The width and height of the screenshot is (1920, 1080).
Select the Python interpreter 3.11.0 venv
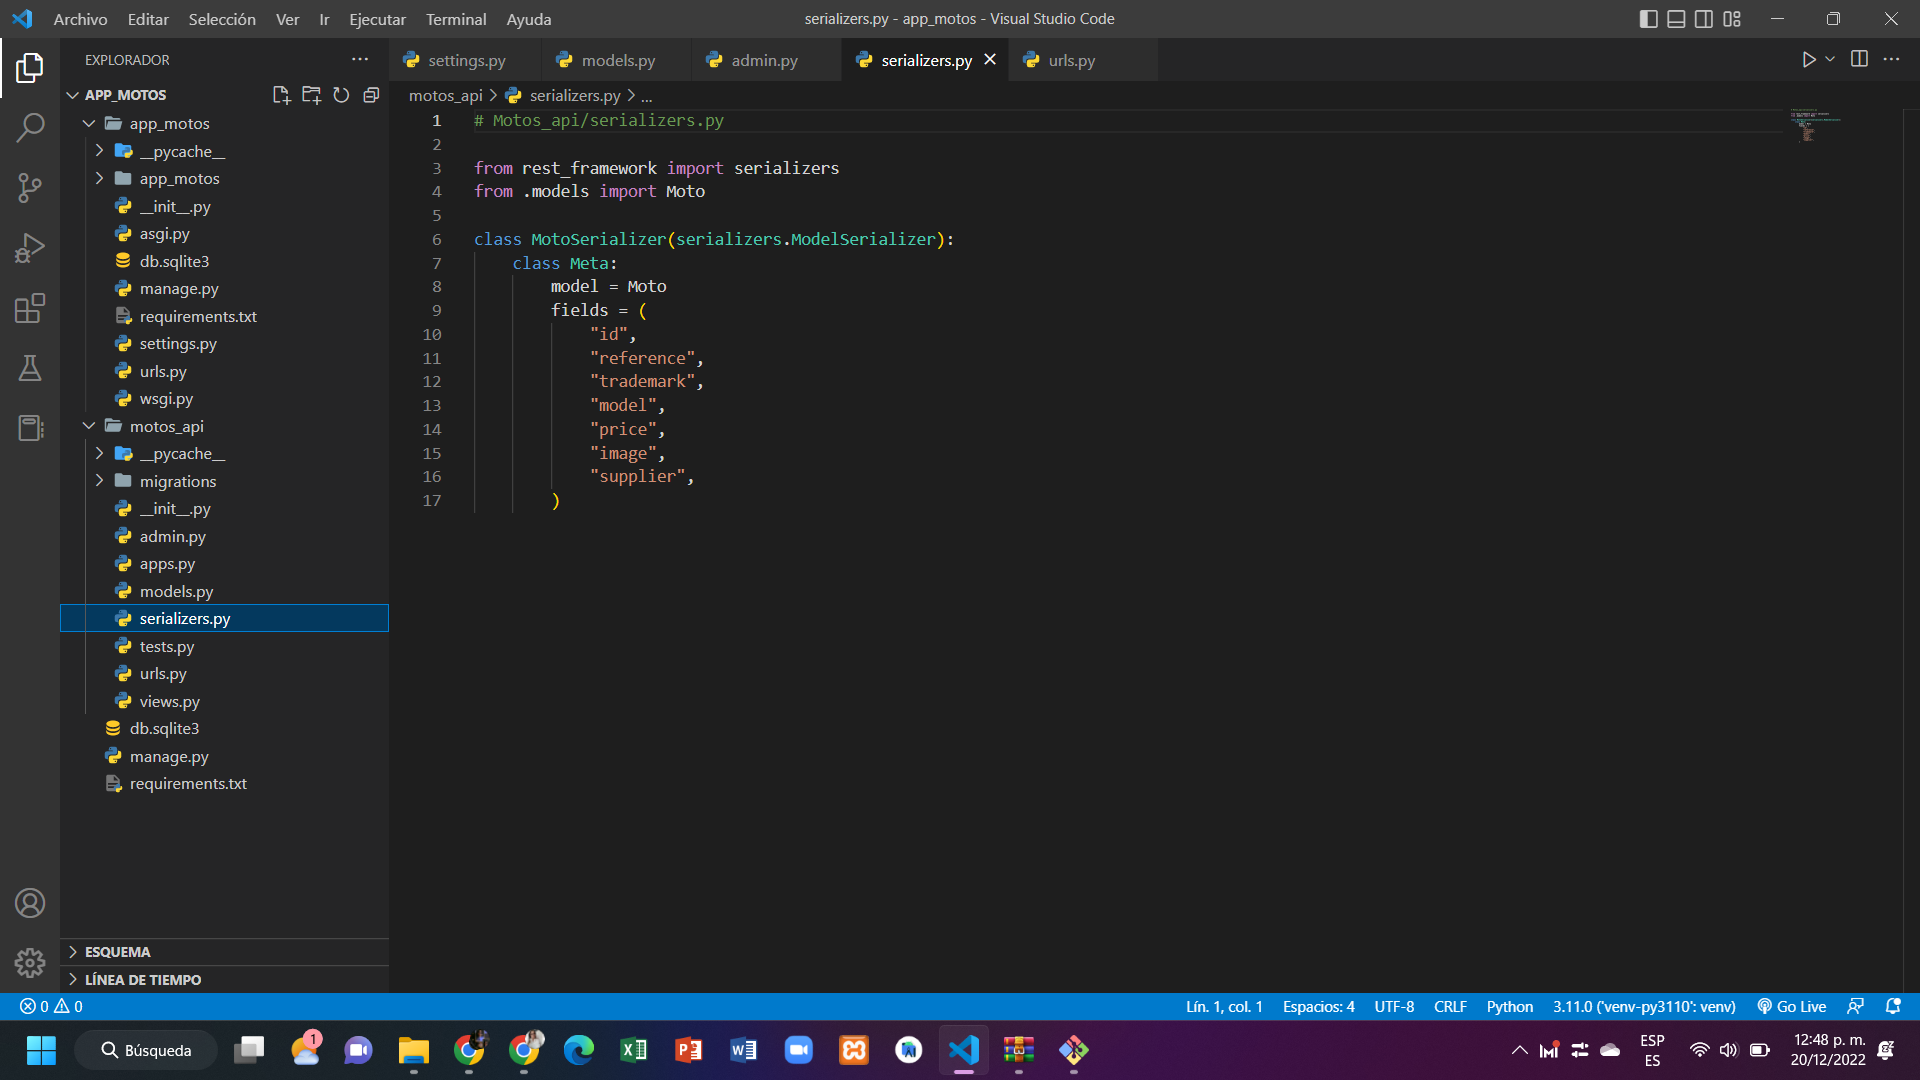click(1644, 1006)
